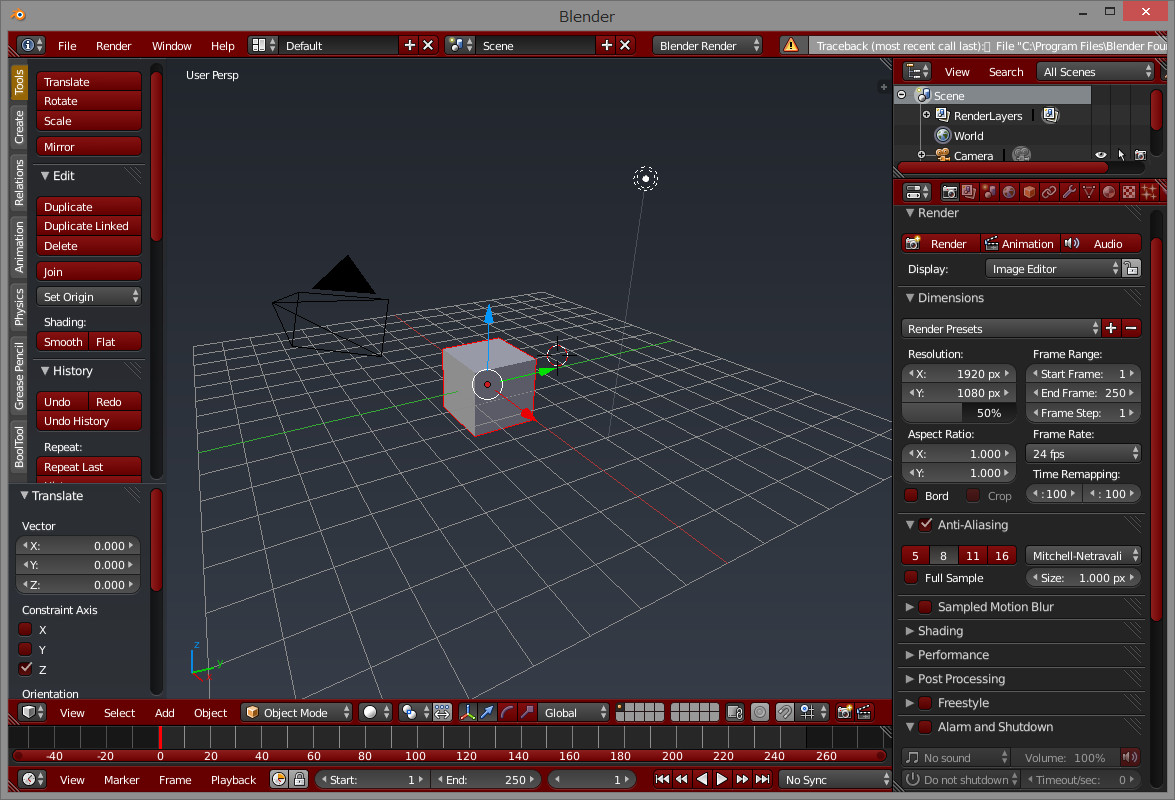Image resolution: width=1175 pixels, height=800 pixels.
Task: Open the Help menu
Action: point(223,46)
